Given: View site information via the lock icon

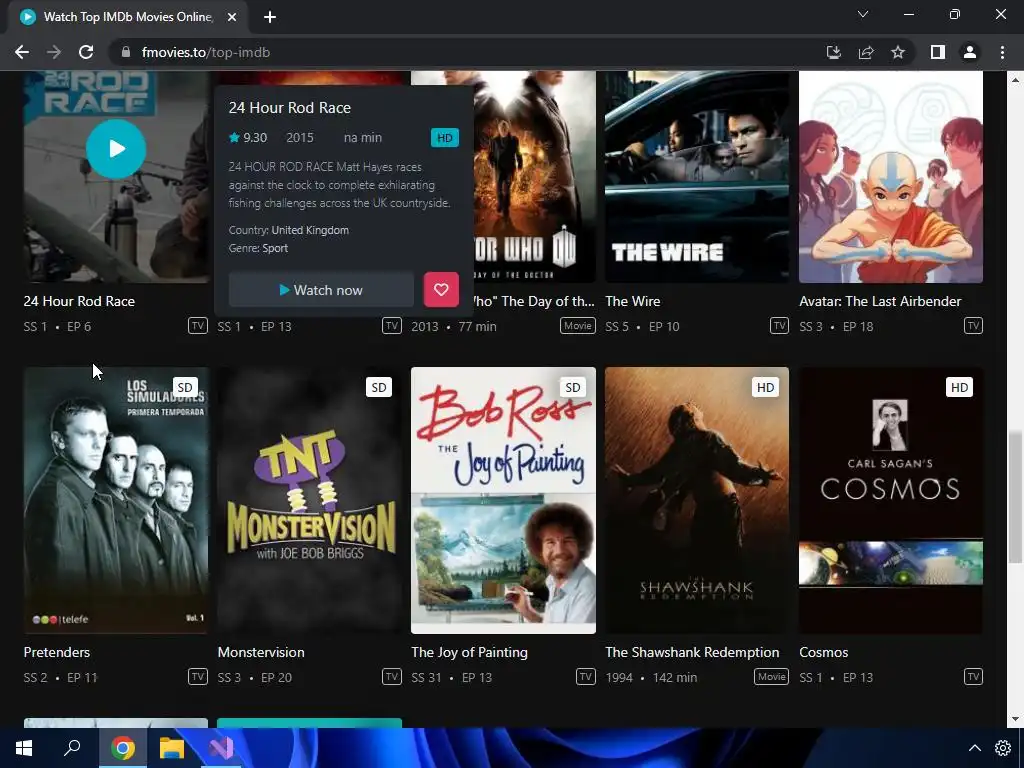Looking at the screenshot, I should [x=126, y=52].
